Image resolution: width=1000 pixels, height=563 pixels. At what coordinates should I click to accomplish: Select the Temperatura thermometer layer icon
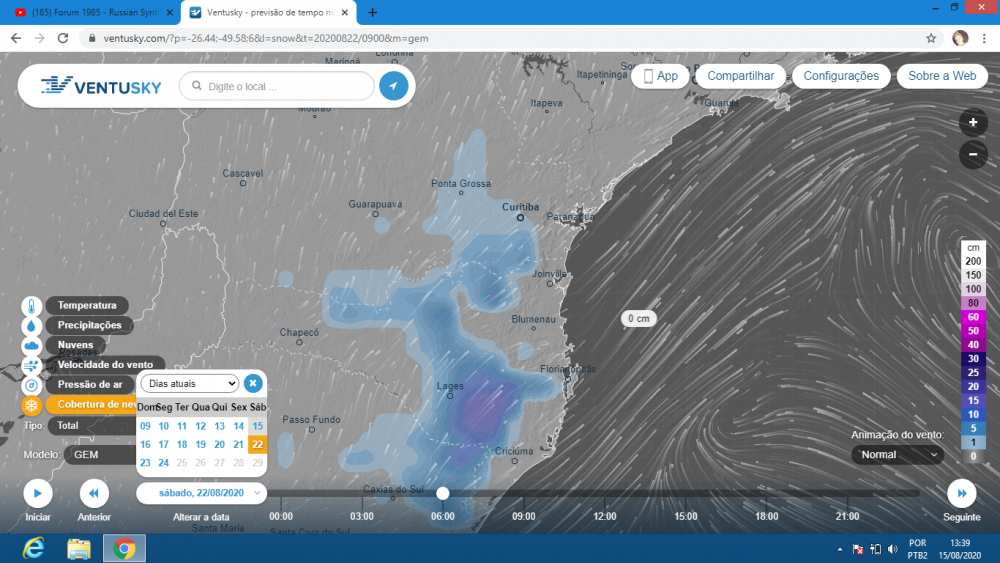click(x=32, y=306)
